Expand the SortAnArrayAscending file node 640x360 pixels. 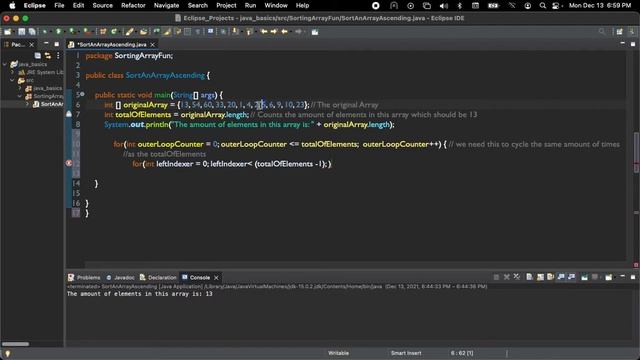click(27, 104)
